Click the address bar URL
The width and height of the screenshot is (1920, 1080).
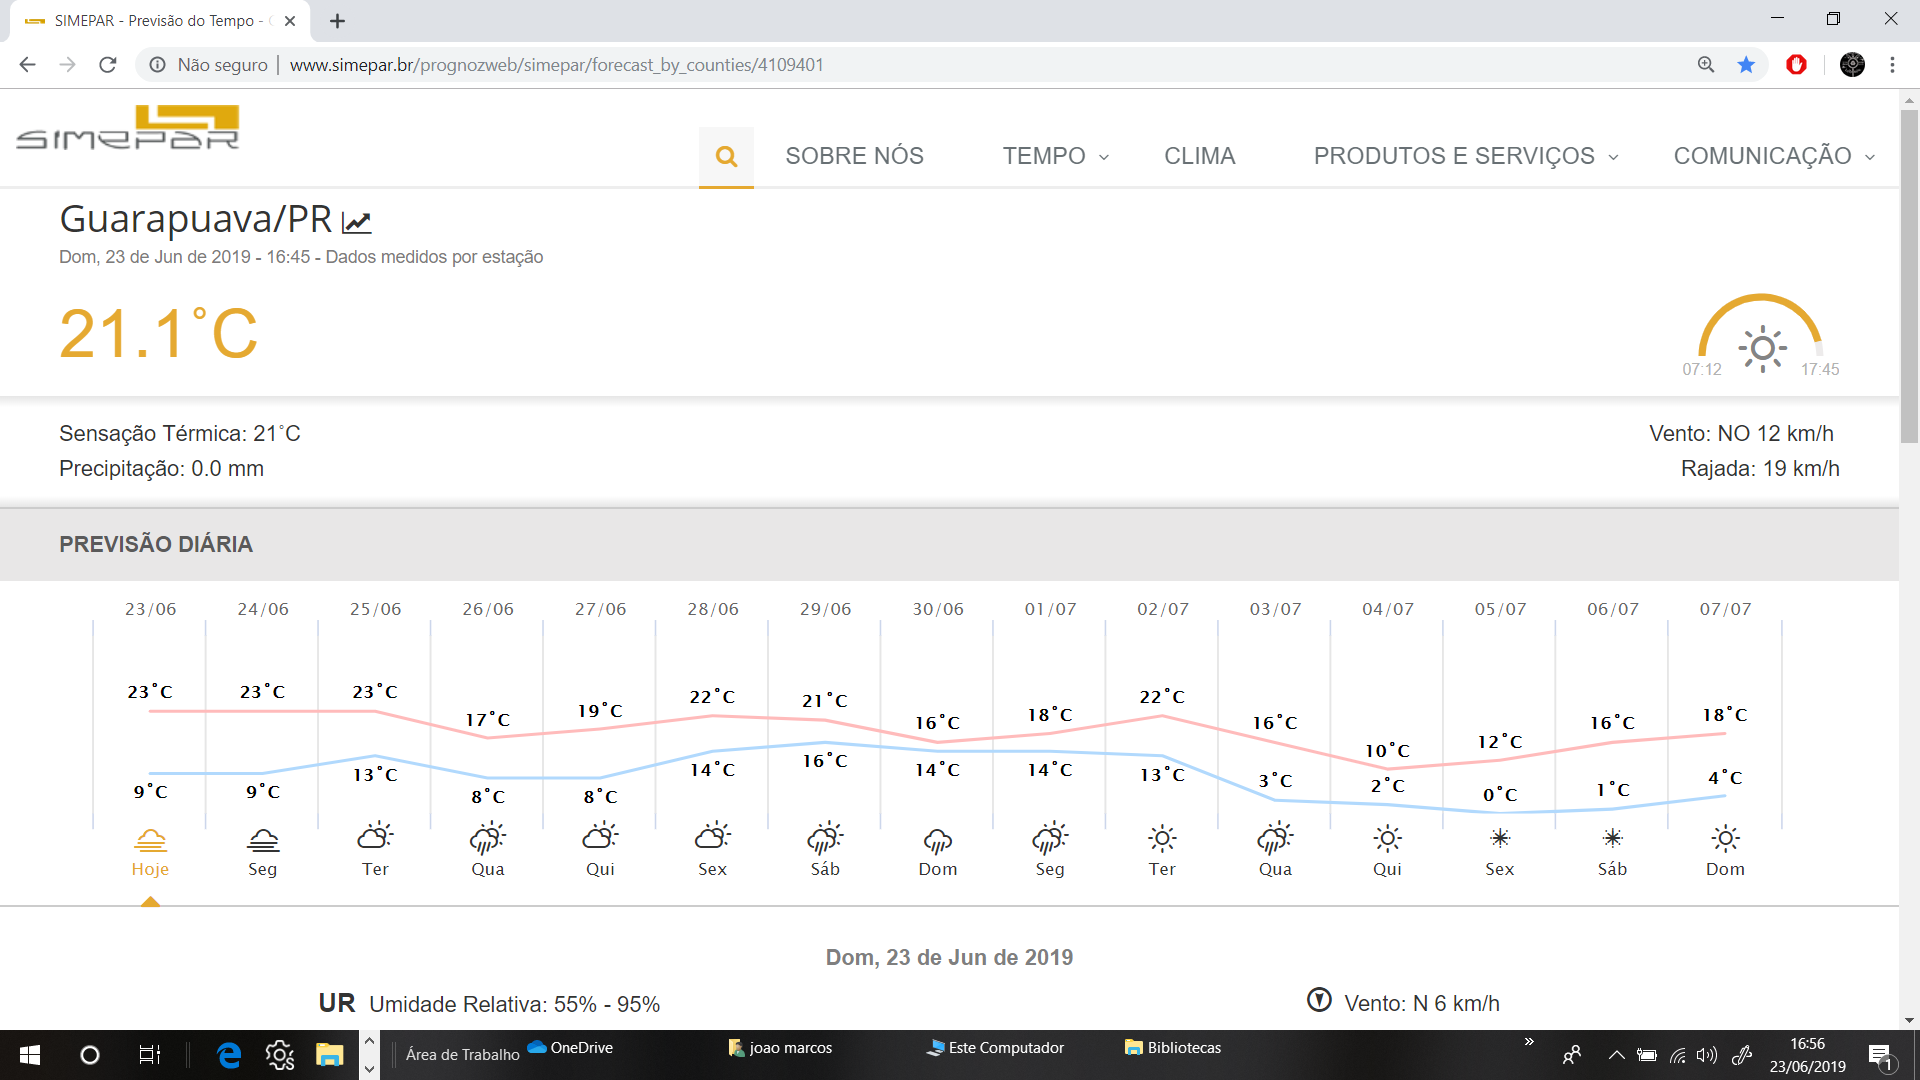pyautogui.click(x=556, y=65)
